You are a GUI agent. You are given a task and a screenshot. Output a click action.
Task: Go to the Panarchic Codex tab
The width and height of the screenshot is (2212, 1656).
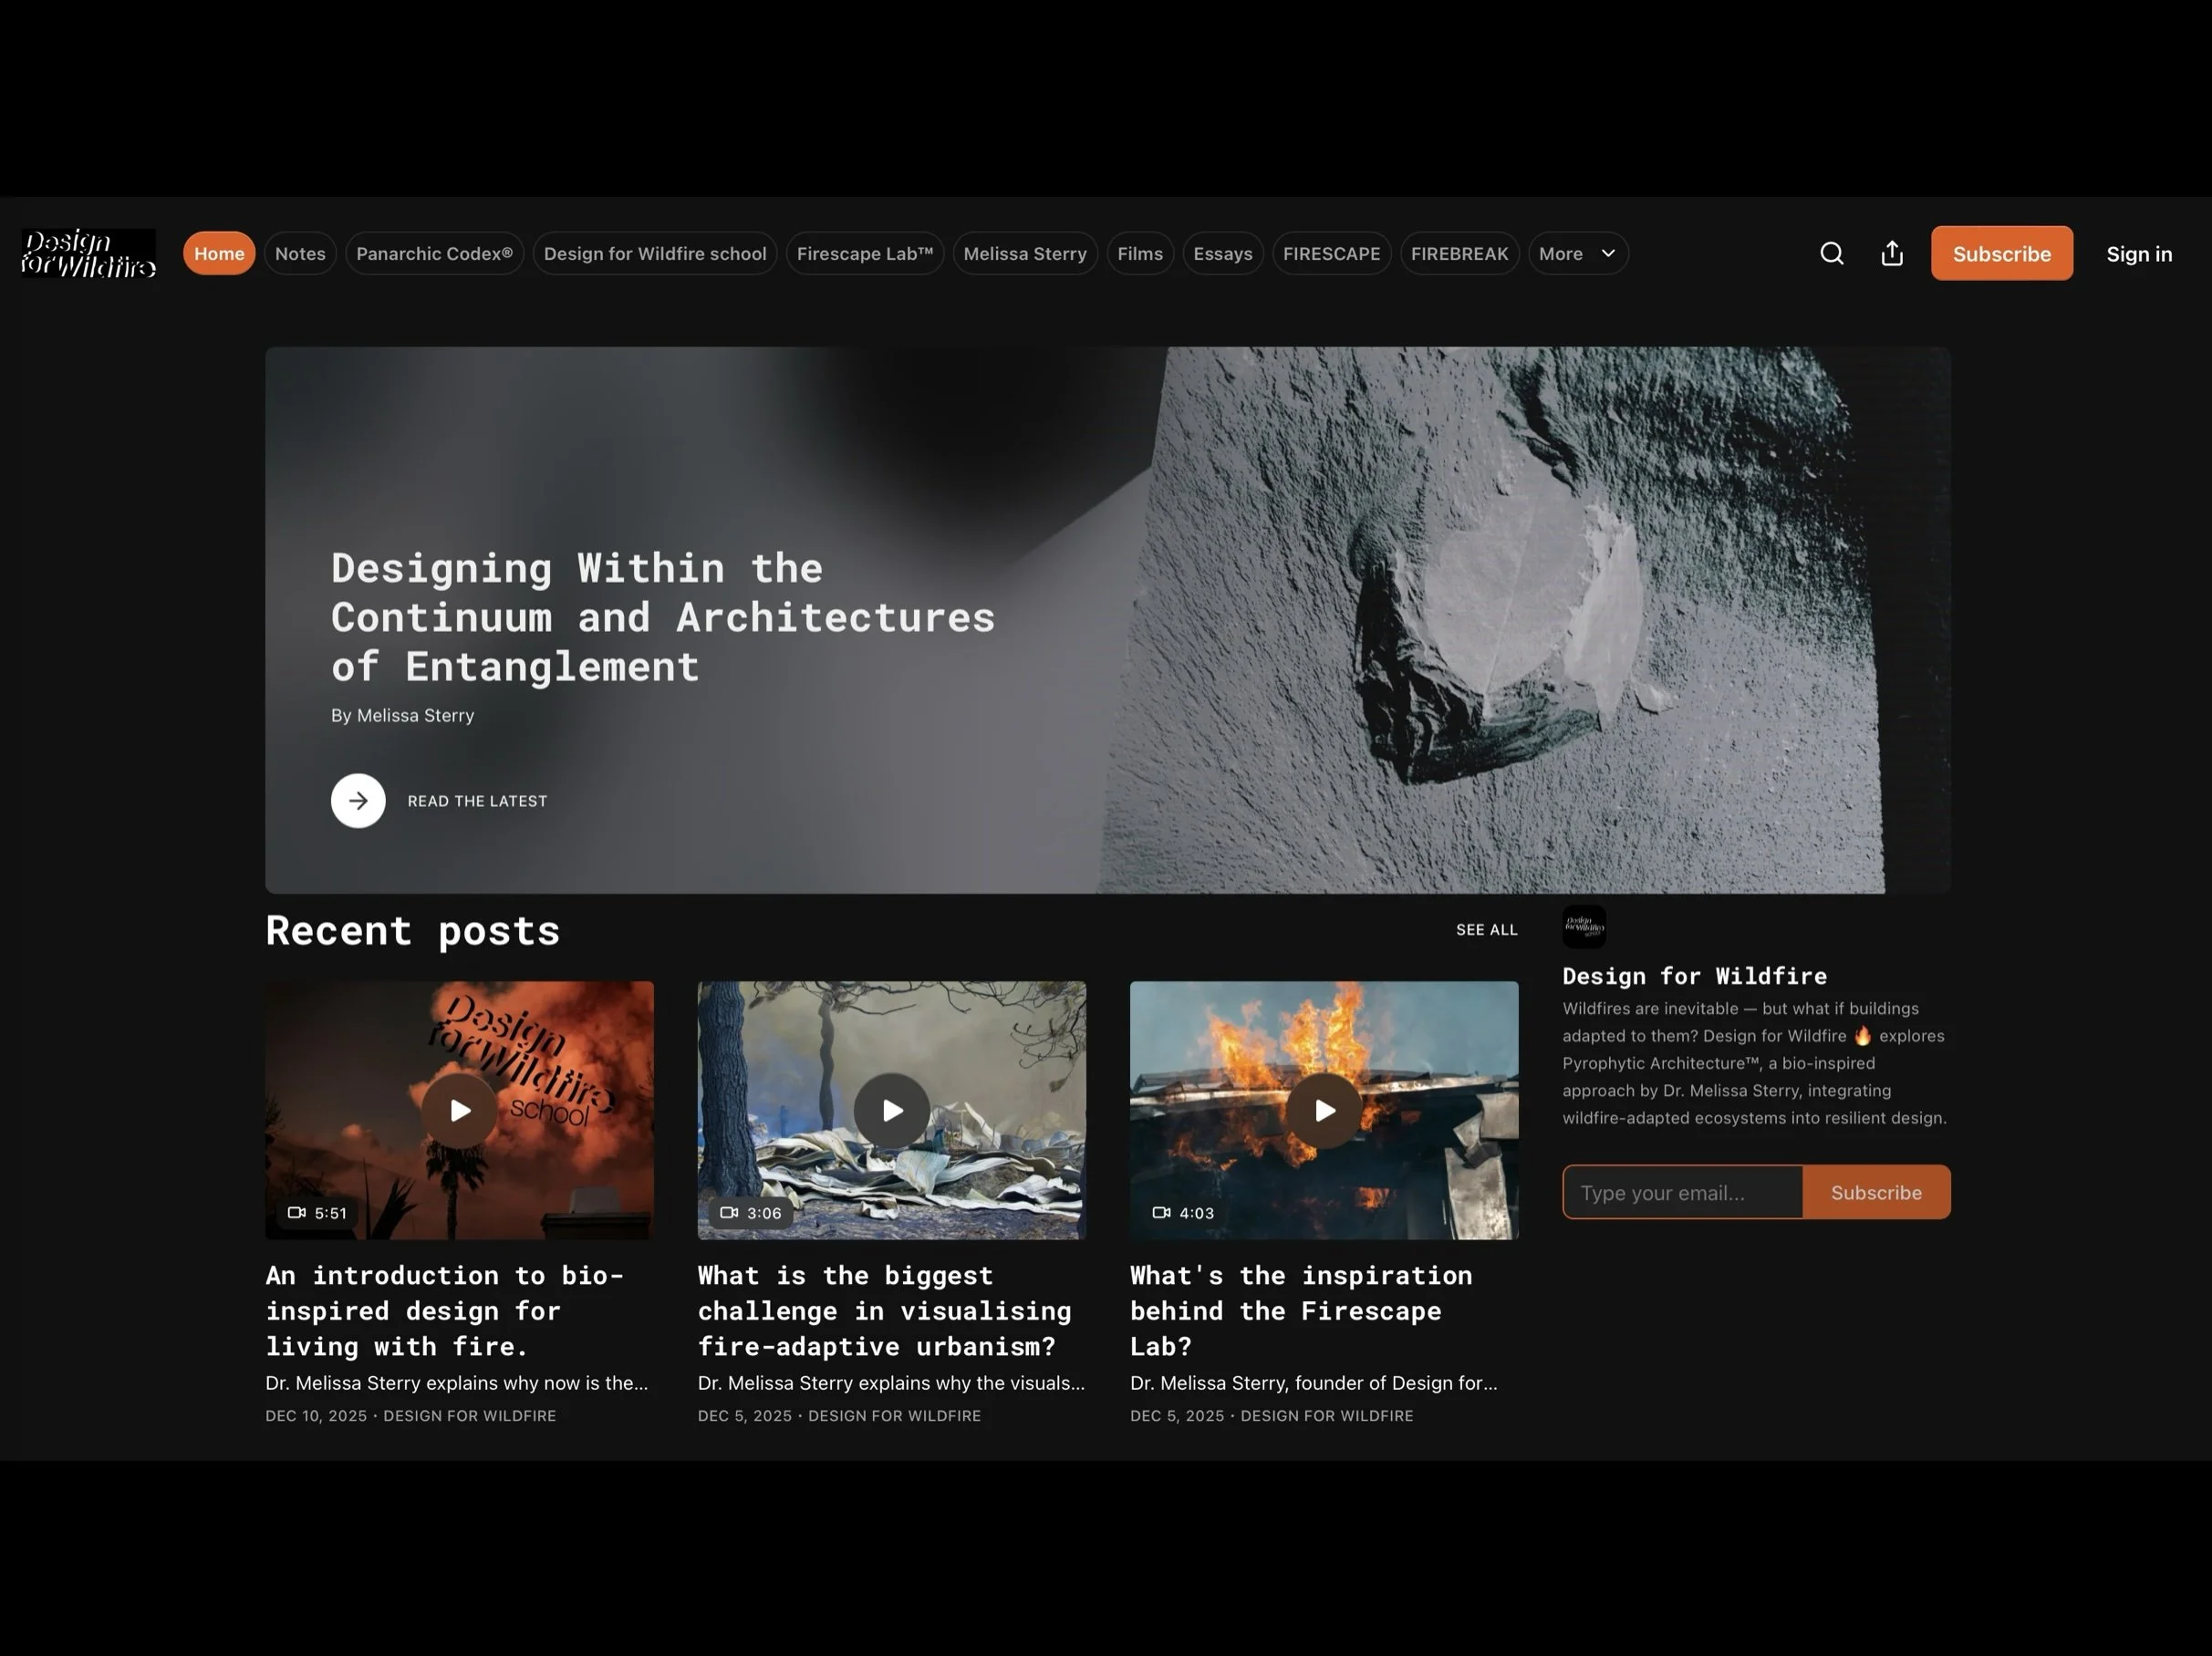point(434,253)
